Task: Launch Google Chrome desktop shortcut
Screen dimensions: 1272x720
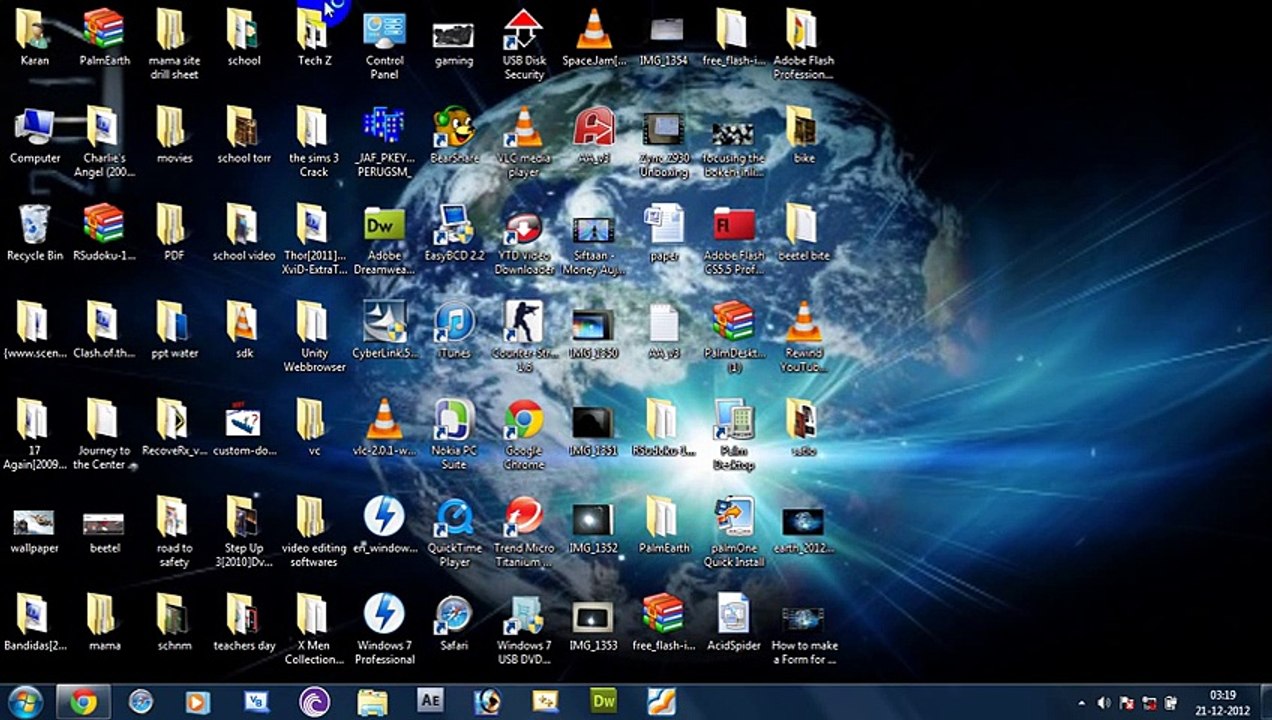Action: tap(523, 435)
